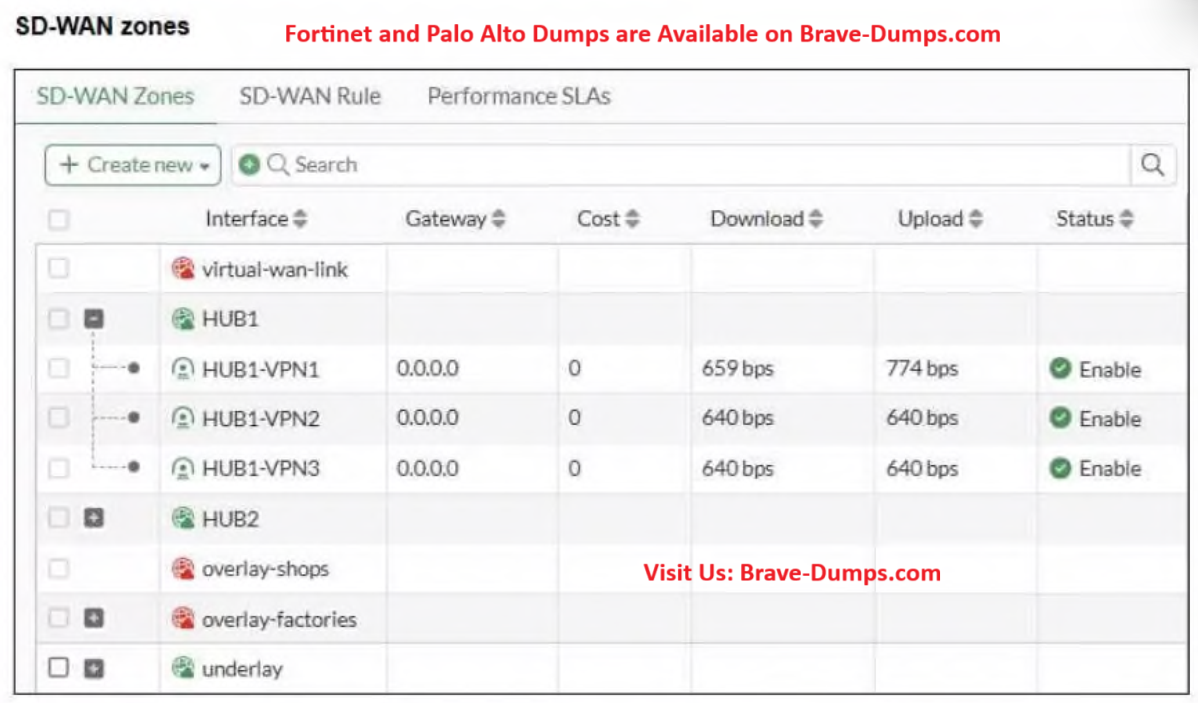This screenshot has height=703, width=1198.
Task: Click the Search input field
Action: pos(700,165)
